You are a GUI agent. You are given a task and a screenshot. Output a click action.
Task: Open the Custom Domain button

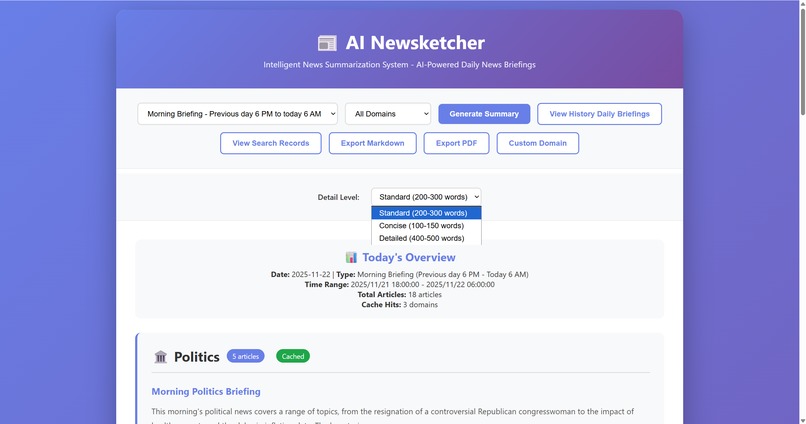coord(538,143)
